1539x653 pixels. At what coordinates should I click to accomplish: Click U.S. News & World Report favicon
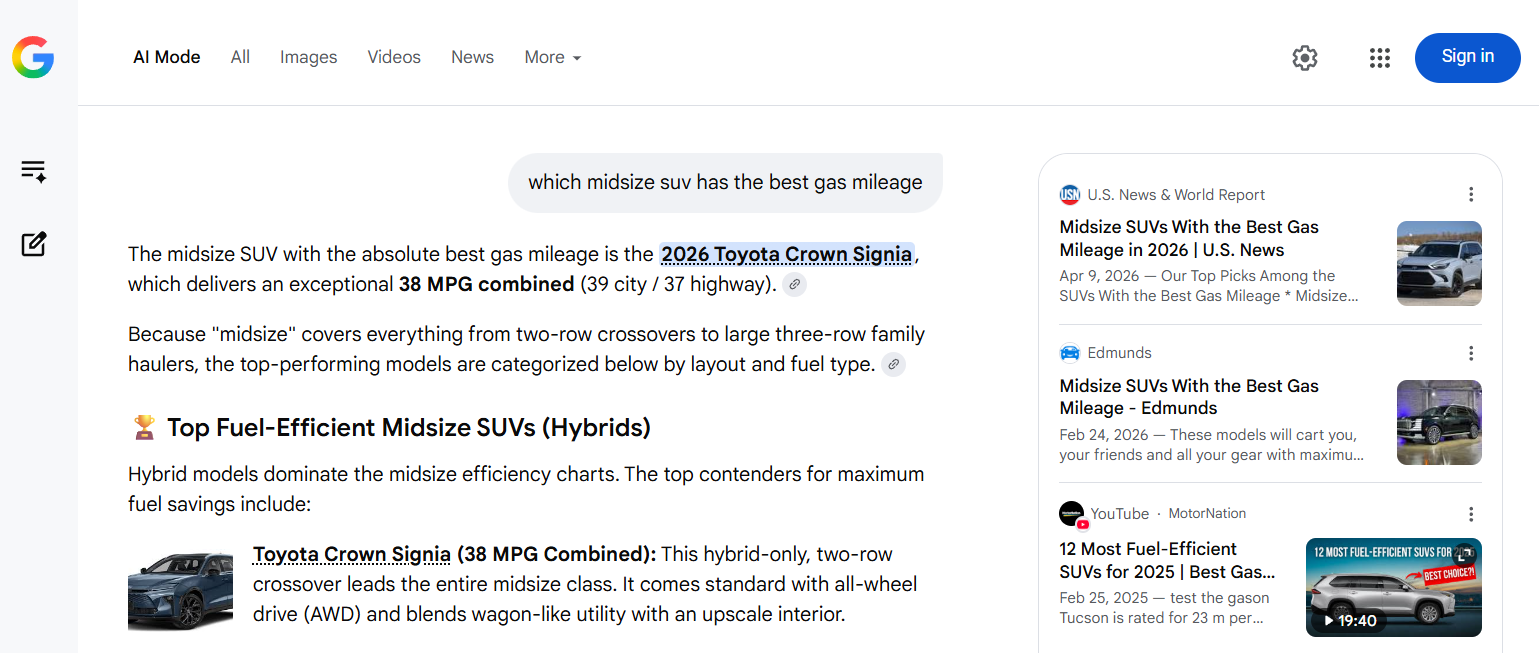point(1070,195)
